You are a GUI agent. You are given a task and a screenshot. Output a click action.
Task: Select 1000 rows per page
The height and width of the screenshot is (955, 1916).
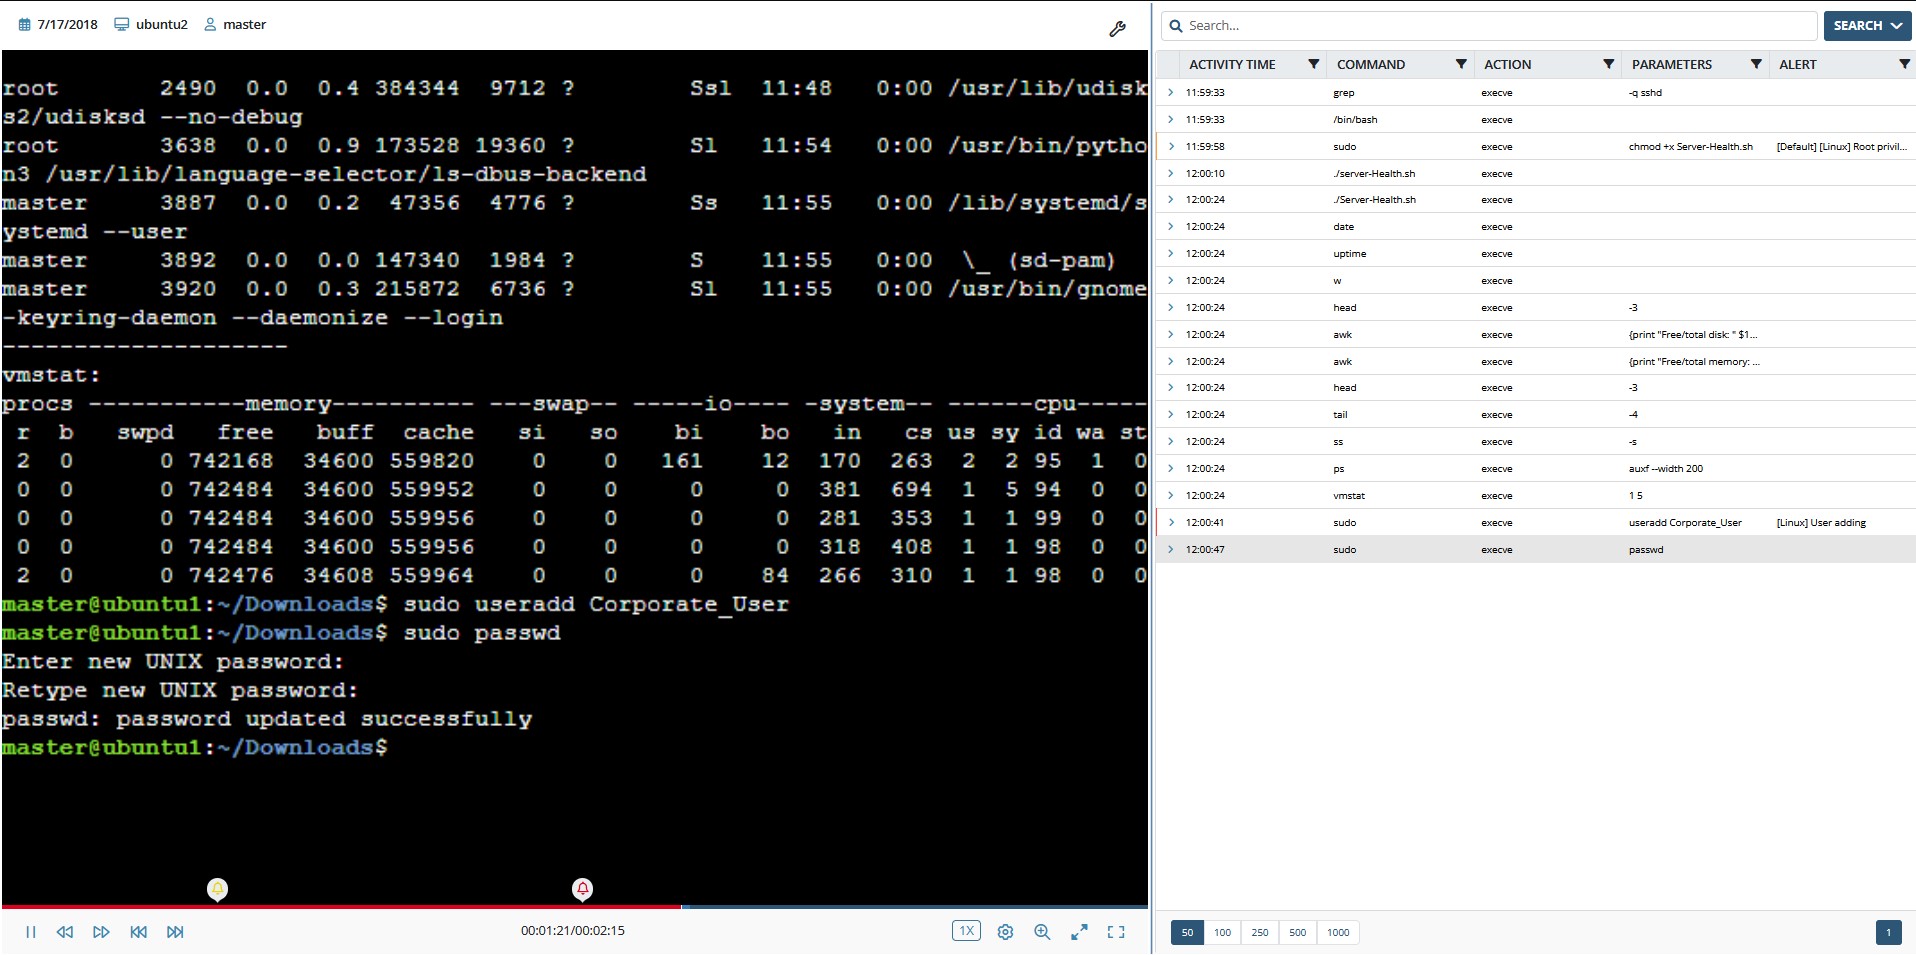(1338, 933)
